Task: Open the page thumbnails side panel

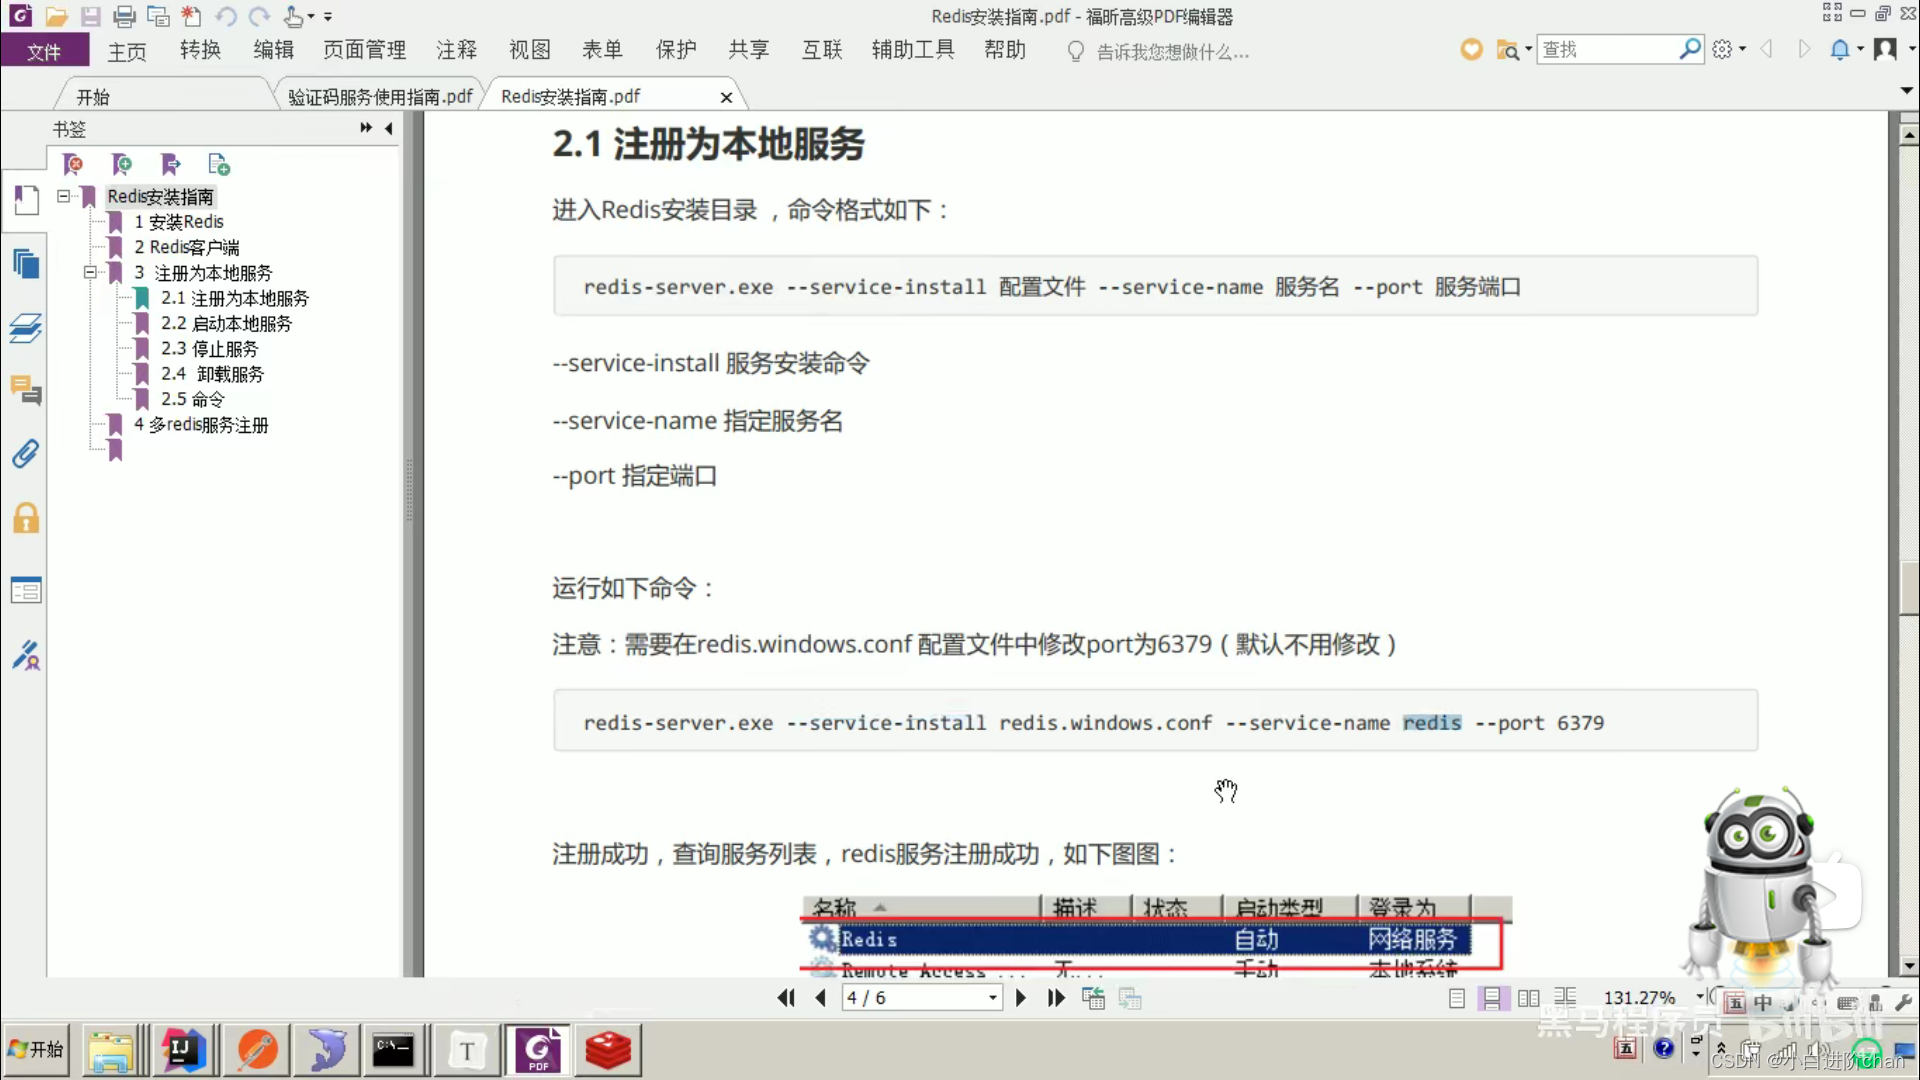Action: tap(27, 264)
